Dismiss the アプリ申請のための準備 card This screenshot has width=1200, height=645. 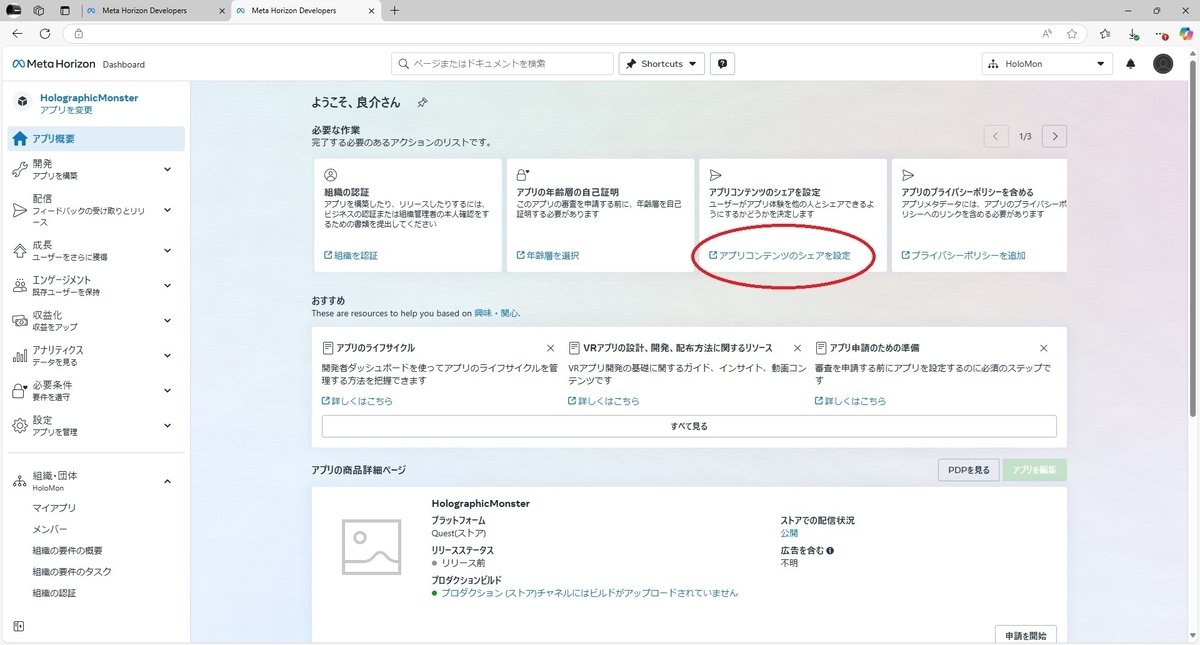click(x=1044, y=348)
